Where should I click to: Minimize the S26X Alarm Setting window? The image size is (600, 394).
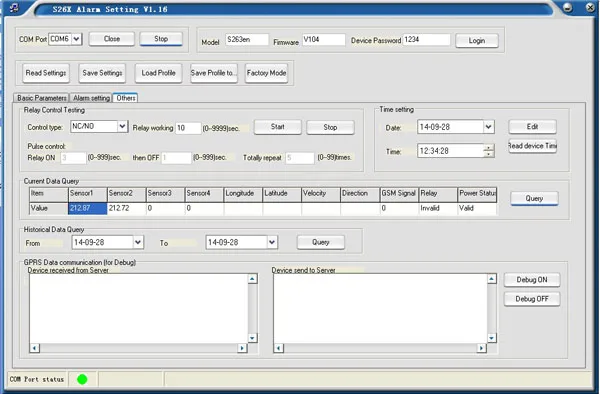[568, 7]
